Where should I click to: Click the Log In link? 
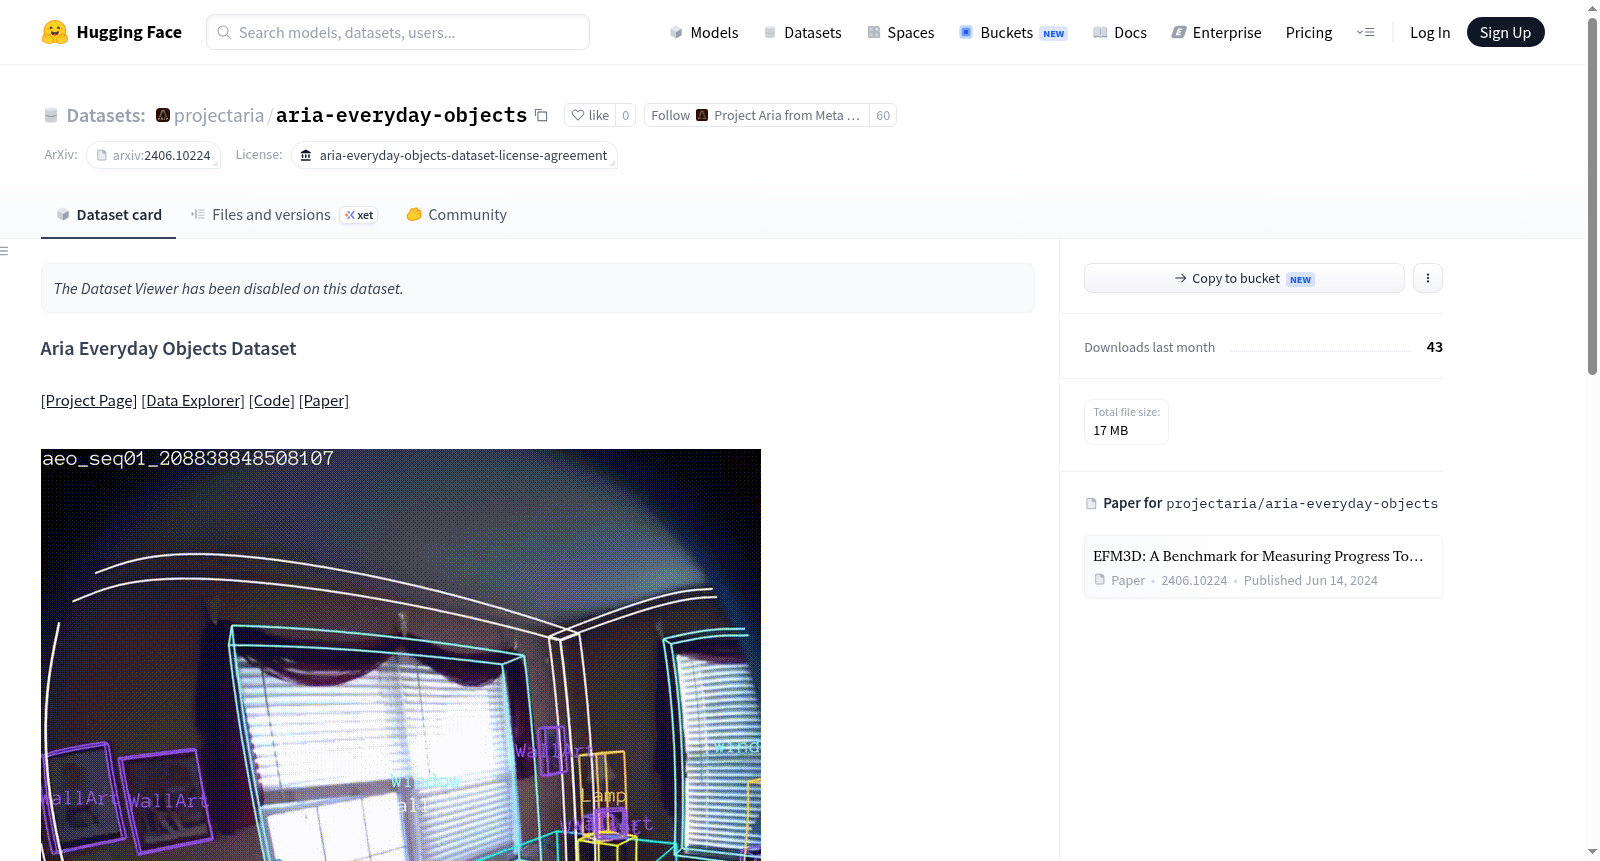(1430, 32)
